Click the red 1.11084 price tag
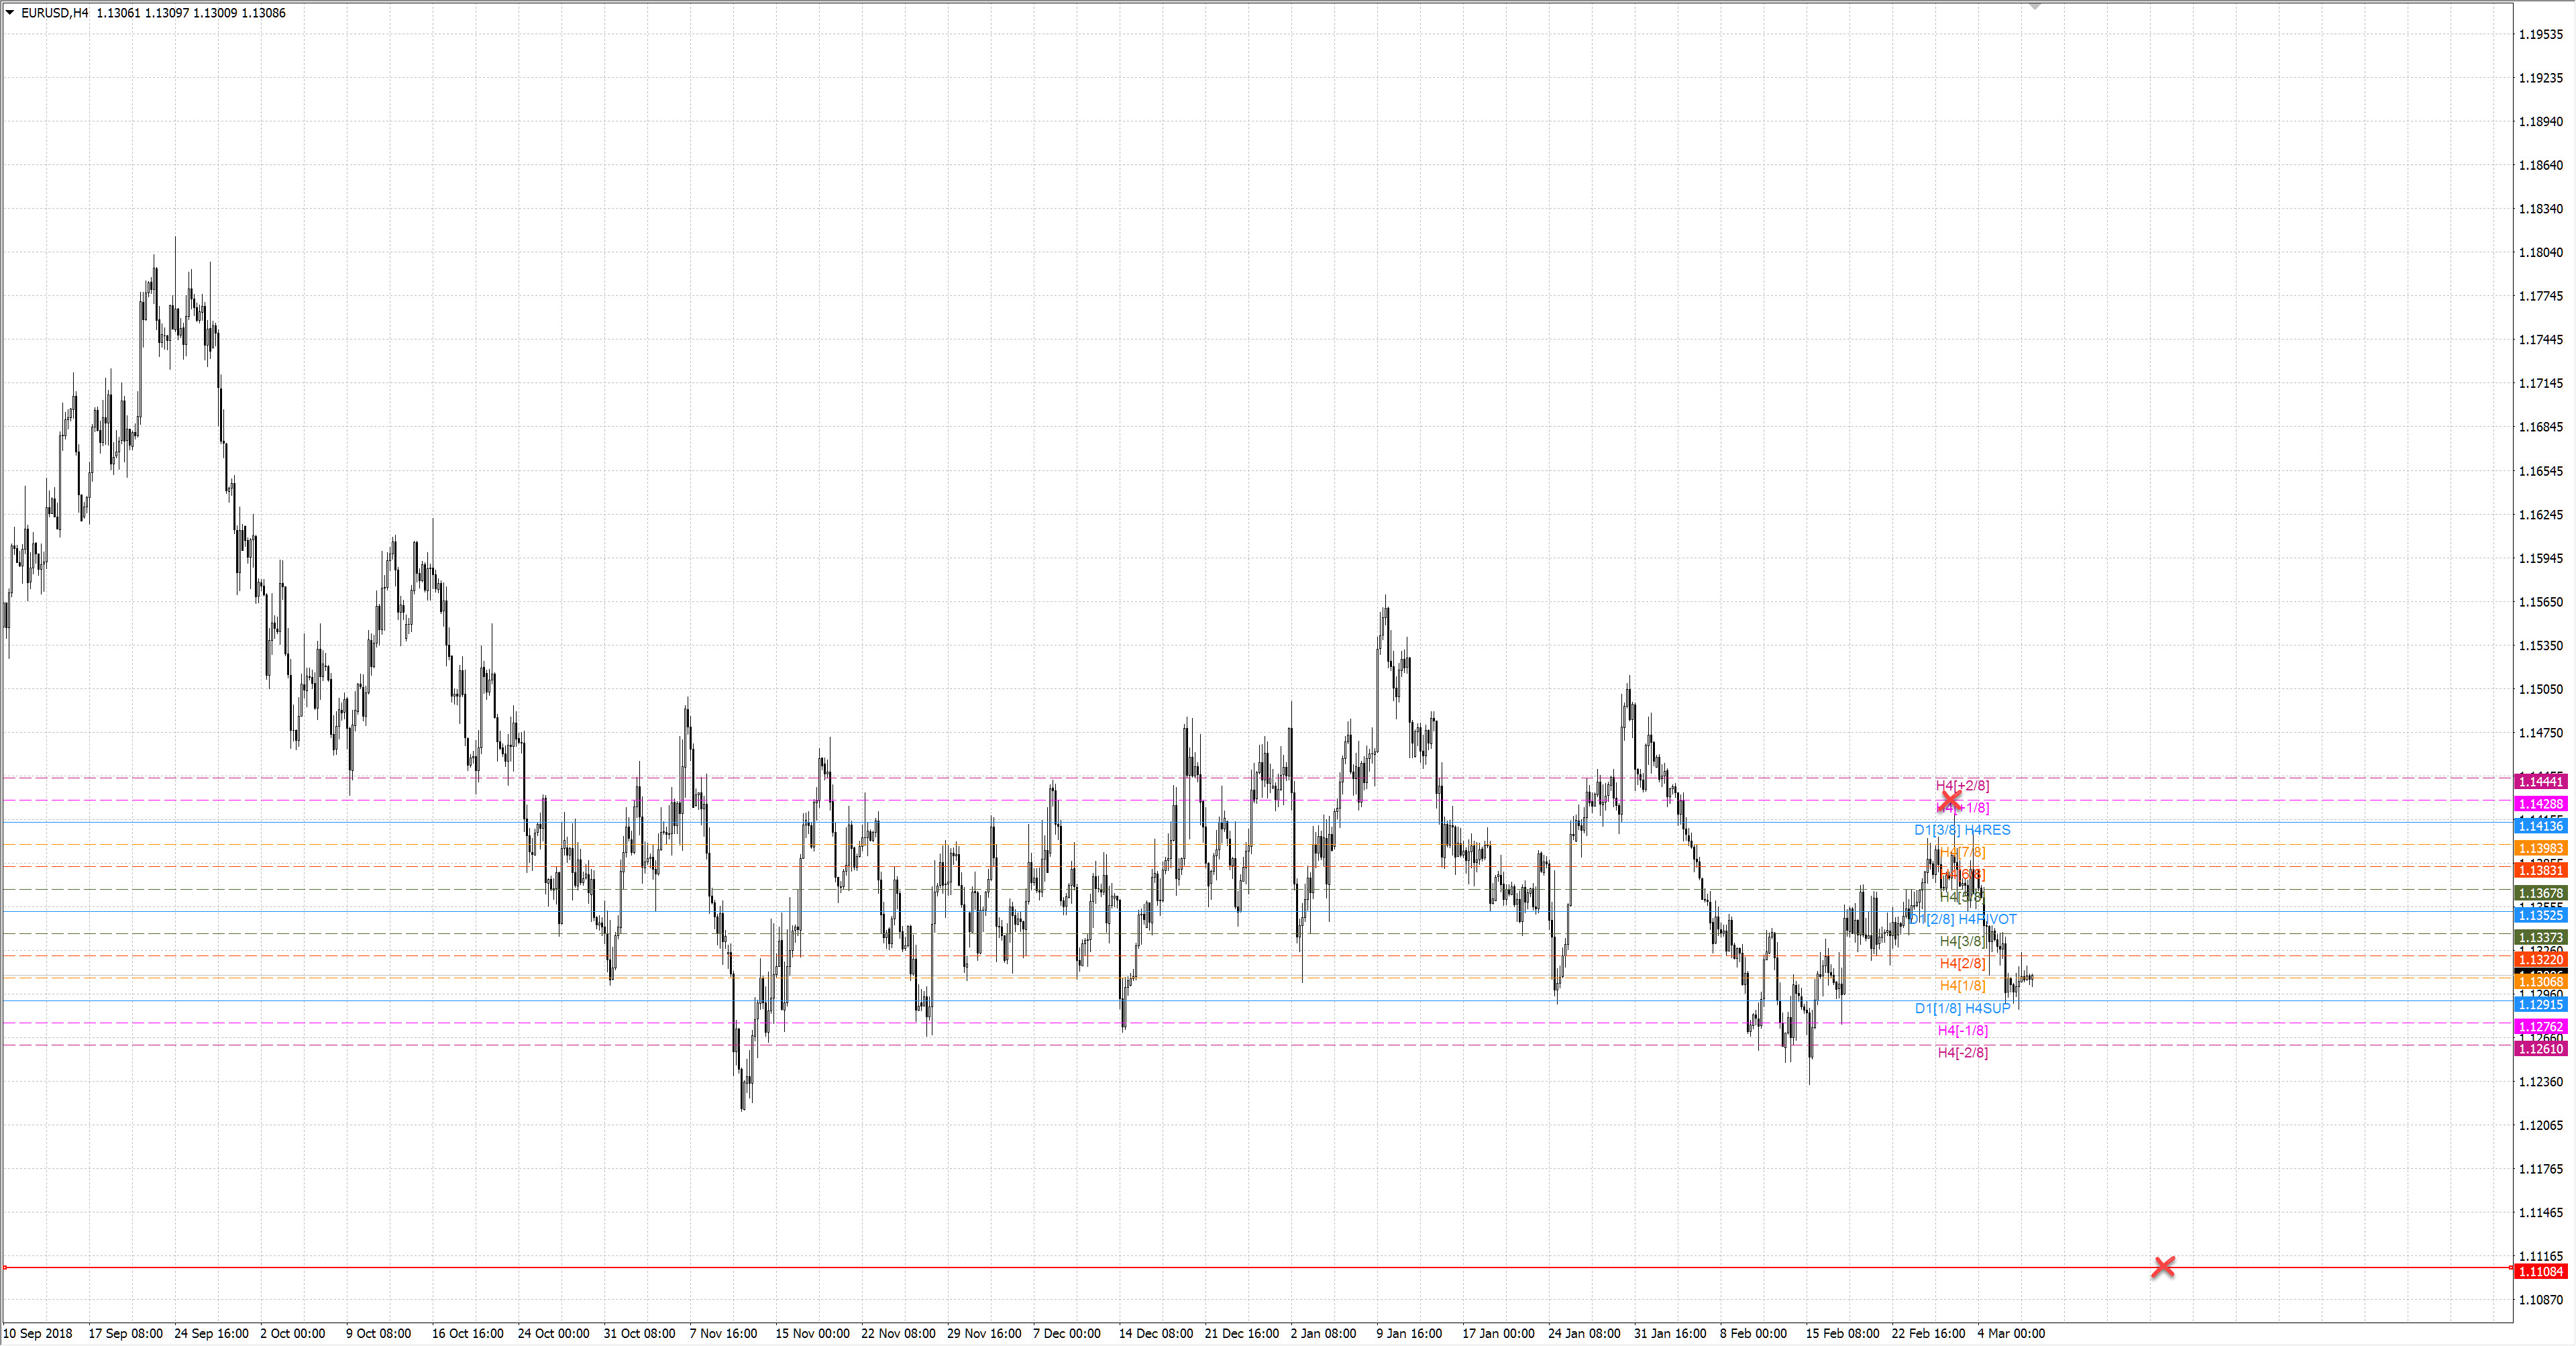This screenshot has width=2576, height=1346. click(2540, 1271)
